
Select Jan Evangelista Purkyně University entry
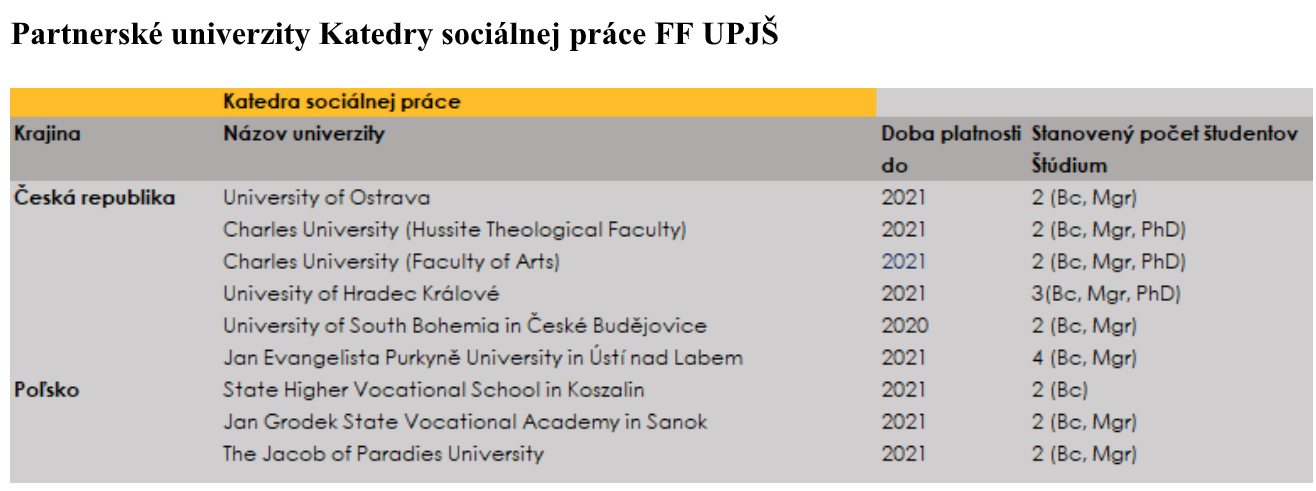coord(483,358)
